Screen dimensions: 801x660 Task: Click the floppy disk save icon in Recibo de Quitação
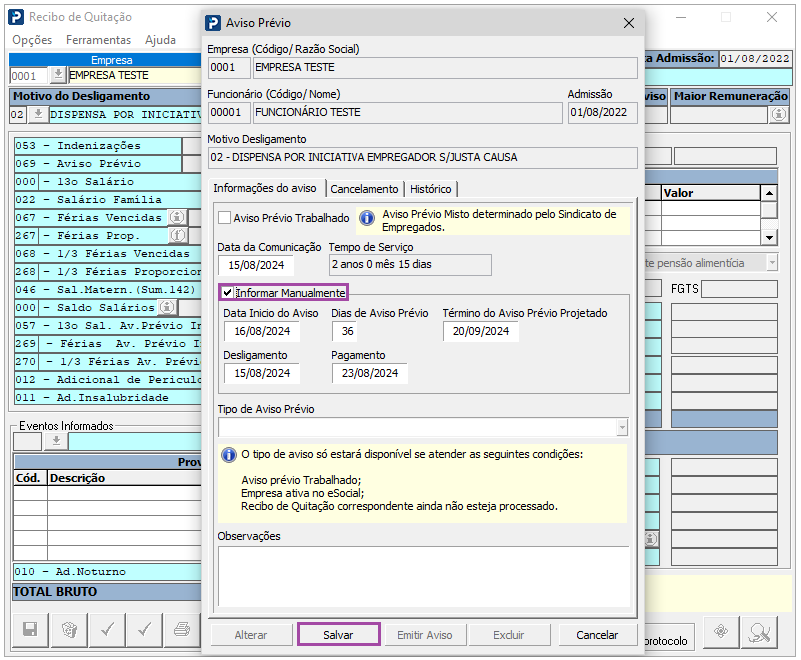tap(30, 629)
